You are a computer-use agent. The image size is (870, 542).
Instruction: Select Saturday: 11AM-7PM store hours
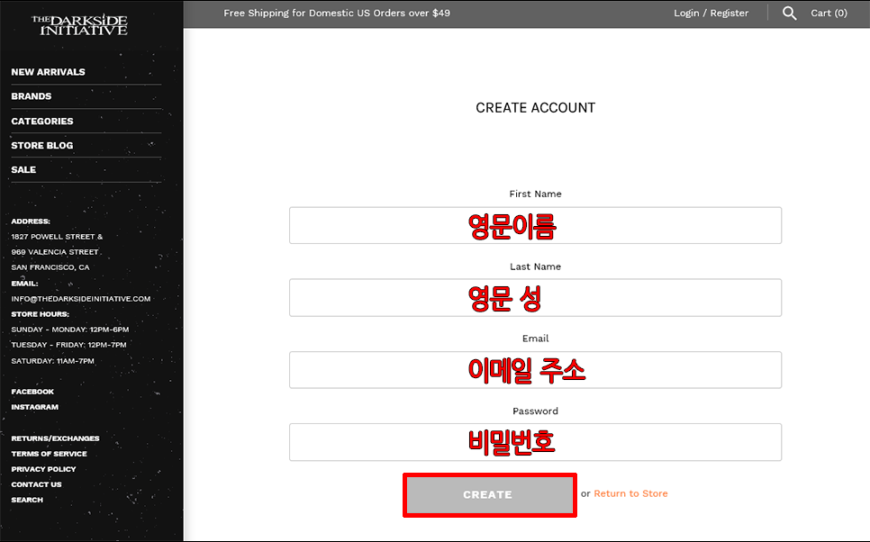point(53,361)
